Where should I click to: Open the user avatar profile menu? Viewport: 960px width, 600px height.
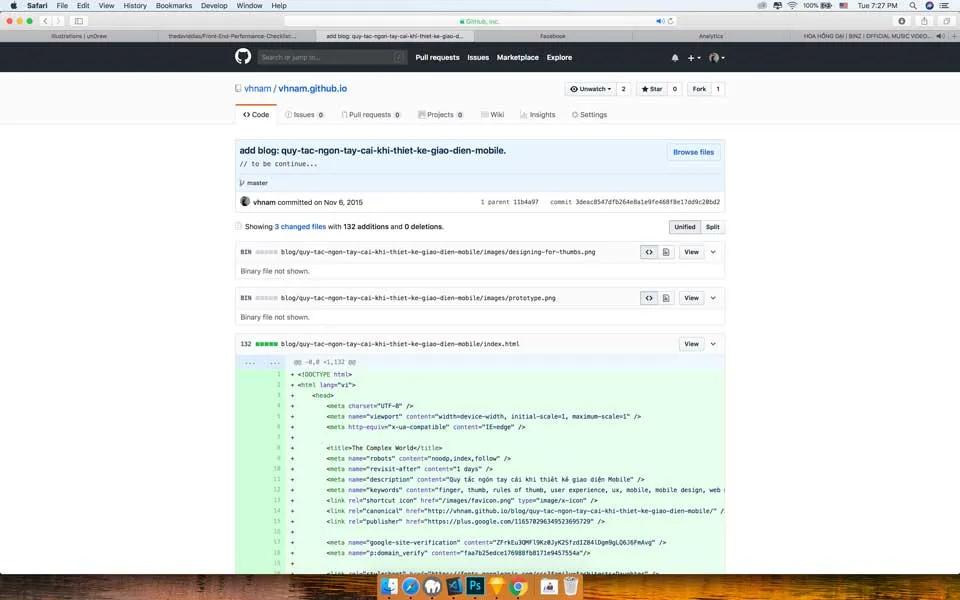click(x=716, y=58)
